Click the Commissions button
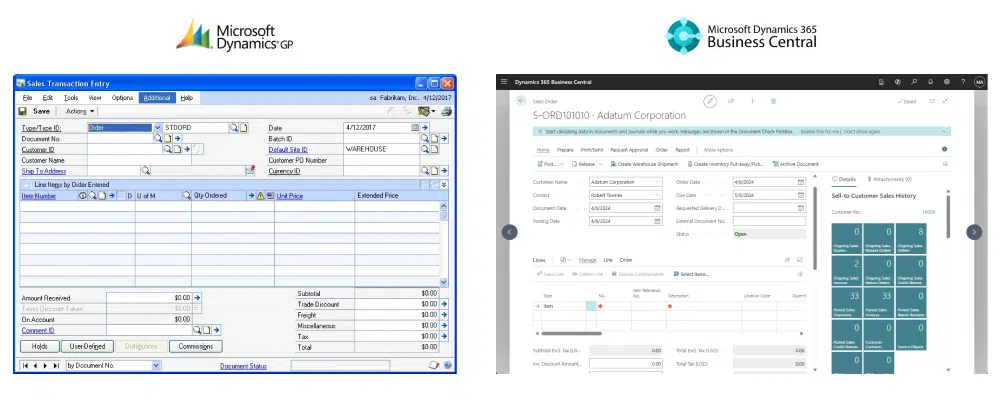This screenshot has height=400, width=1000. tap(196, 346)
